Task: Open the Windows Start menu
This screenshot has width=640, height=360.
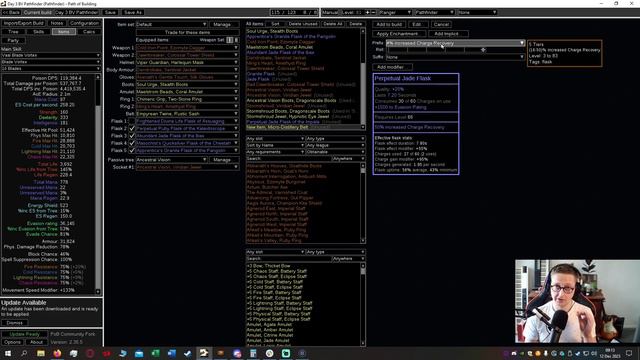Action: click(x=7, y=353)
